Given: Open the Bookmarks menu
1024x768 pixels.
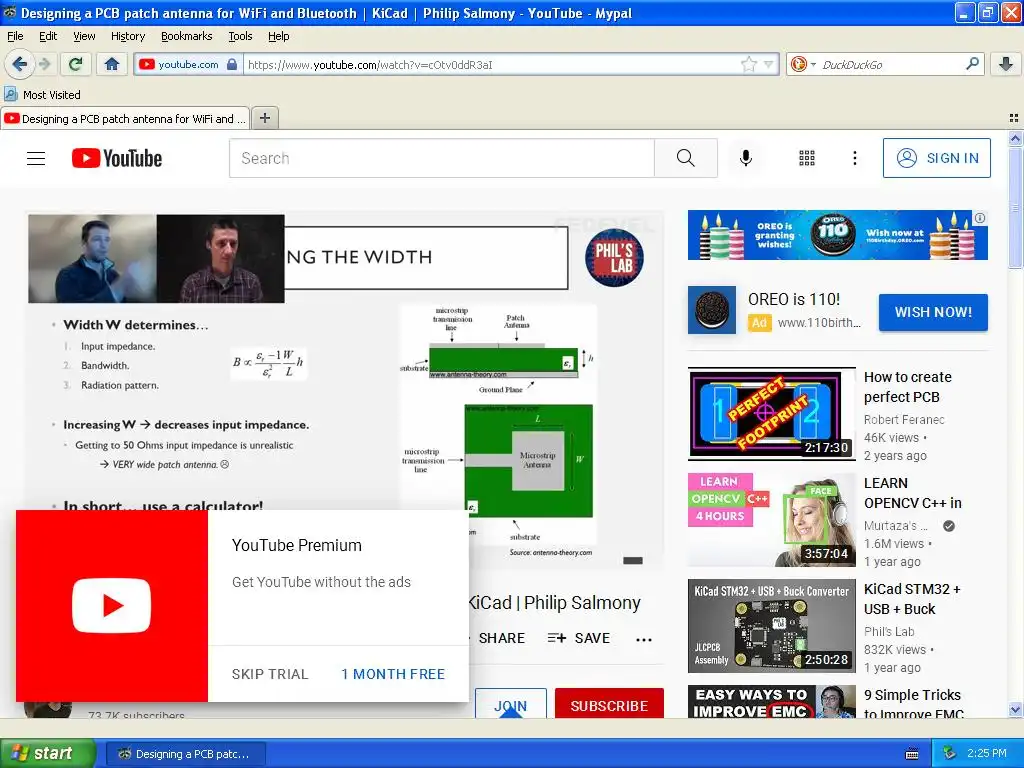Looking at the screenshot, I should [x=187, y=36].
